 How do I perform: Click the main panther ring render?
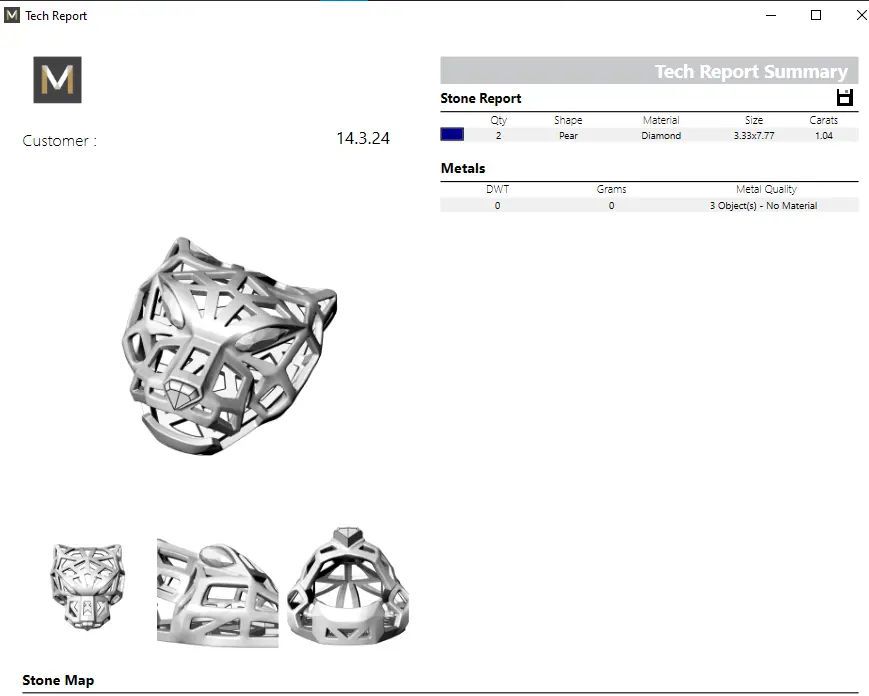pos(228,345)
